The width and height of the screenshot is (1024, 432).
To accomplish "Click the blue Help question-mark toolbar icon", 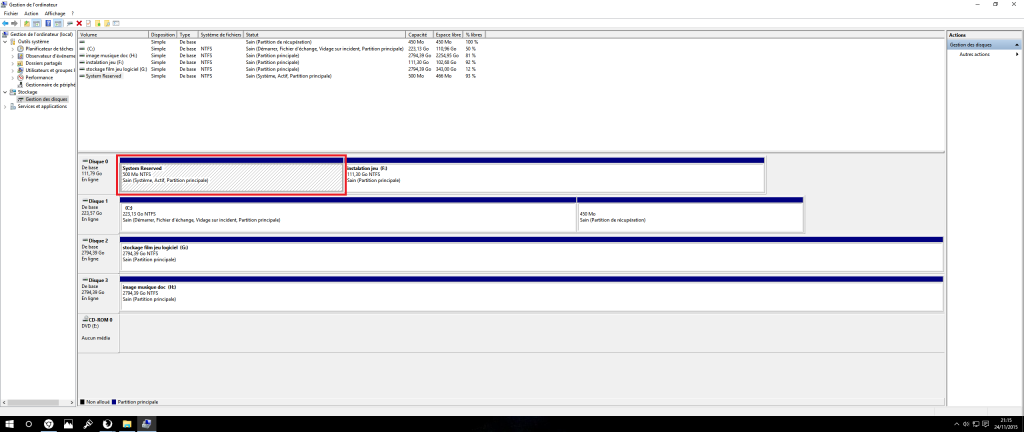I will click(x=48, y=23).
